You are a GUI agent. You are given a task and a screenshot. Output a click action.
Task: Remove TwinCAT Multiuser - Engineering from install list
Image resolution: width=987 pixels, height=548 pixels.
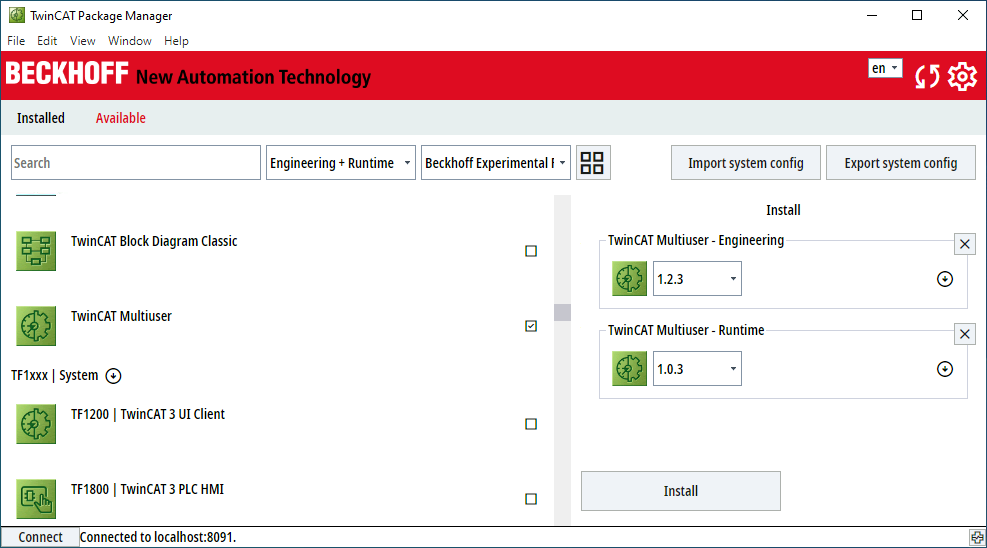pyautogui.click(x=965, y=244)
